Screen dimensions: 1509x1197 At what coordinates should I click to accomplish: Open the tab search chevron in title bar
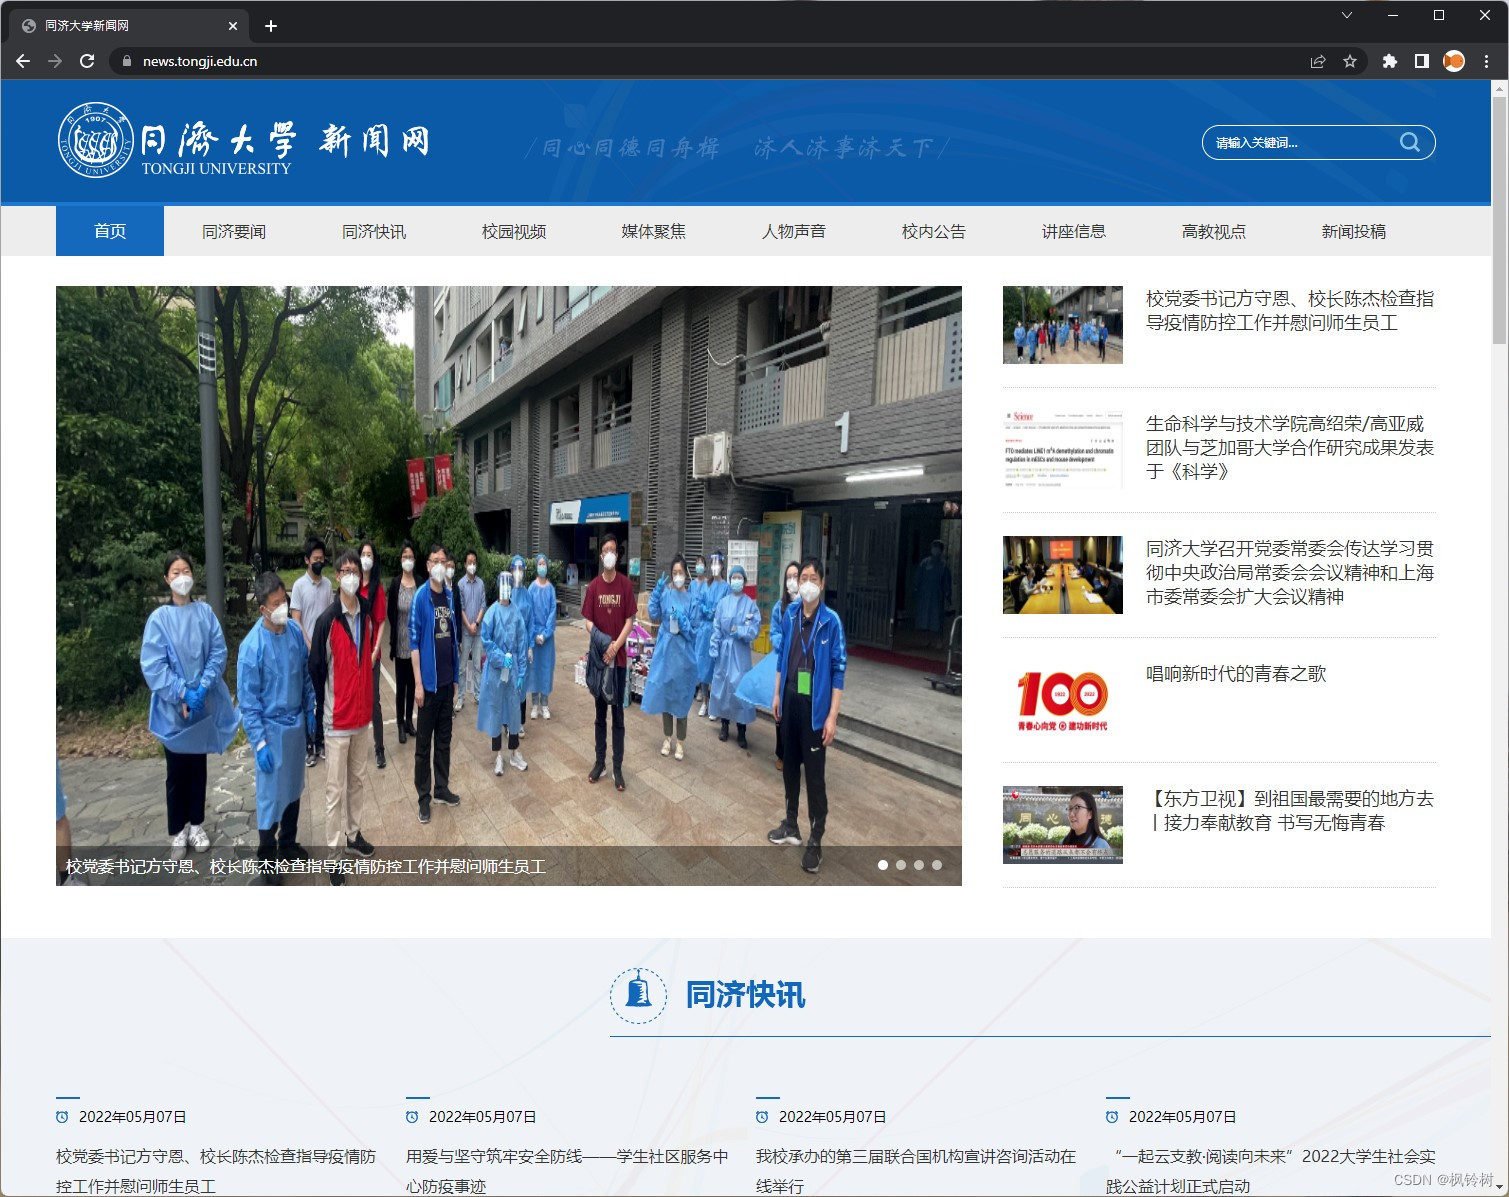point(1346,15)
